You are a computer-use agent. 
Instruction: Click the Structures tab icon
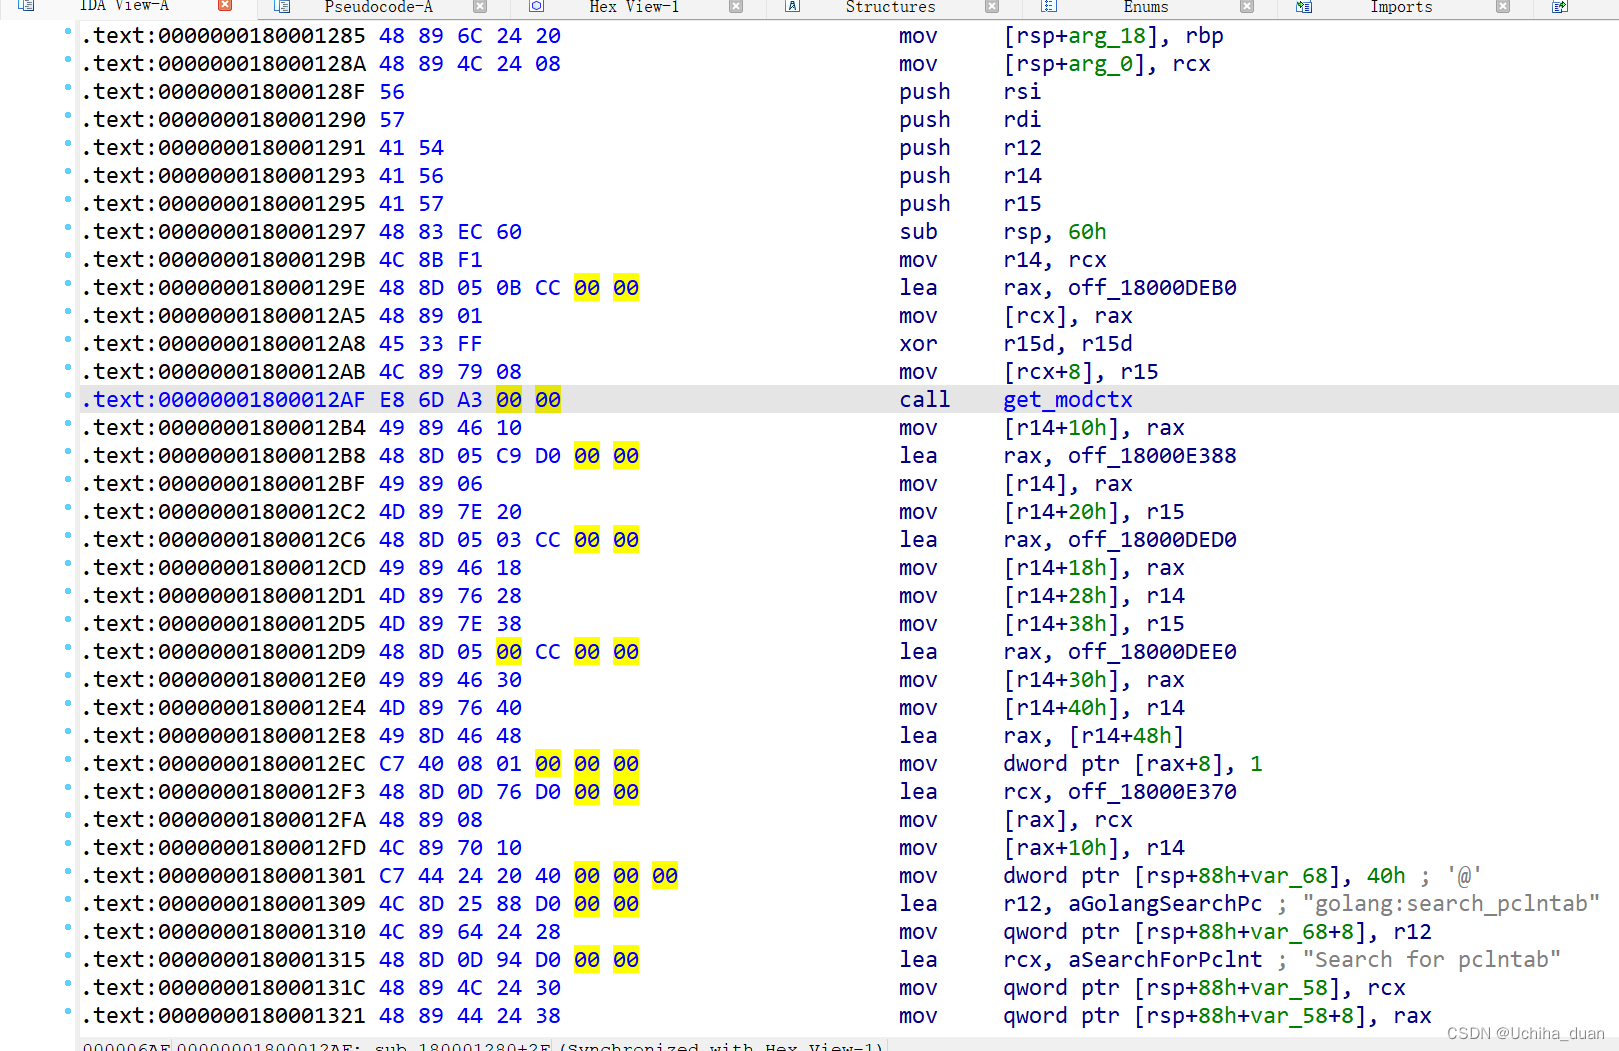tap(791, 7)
